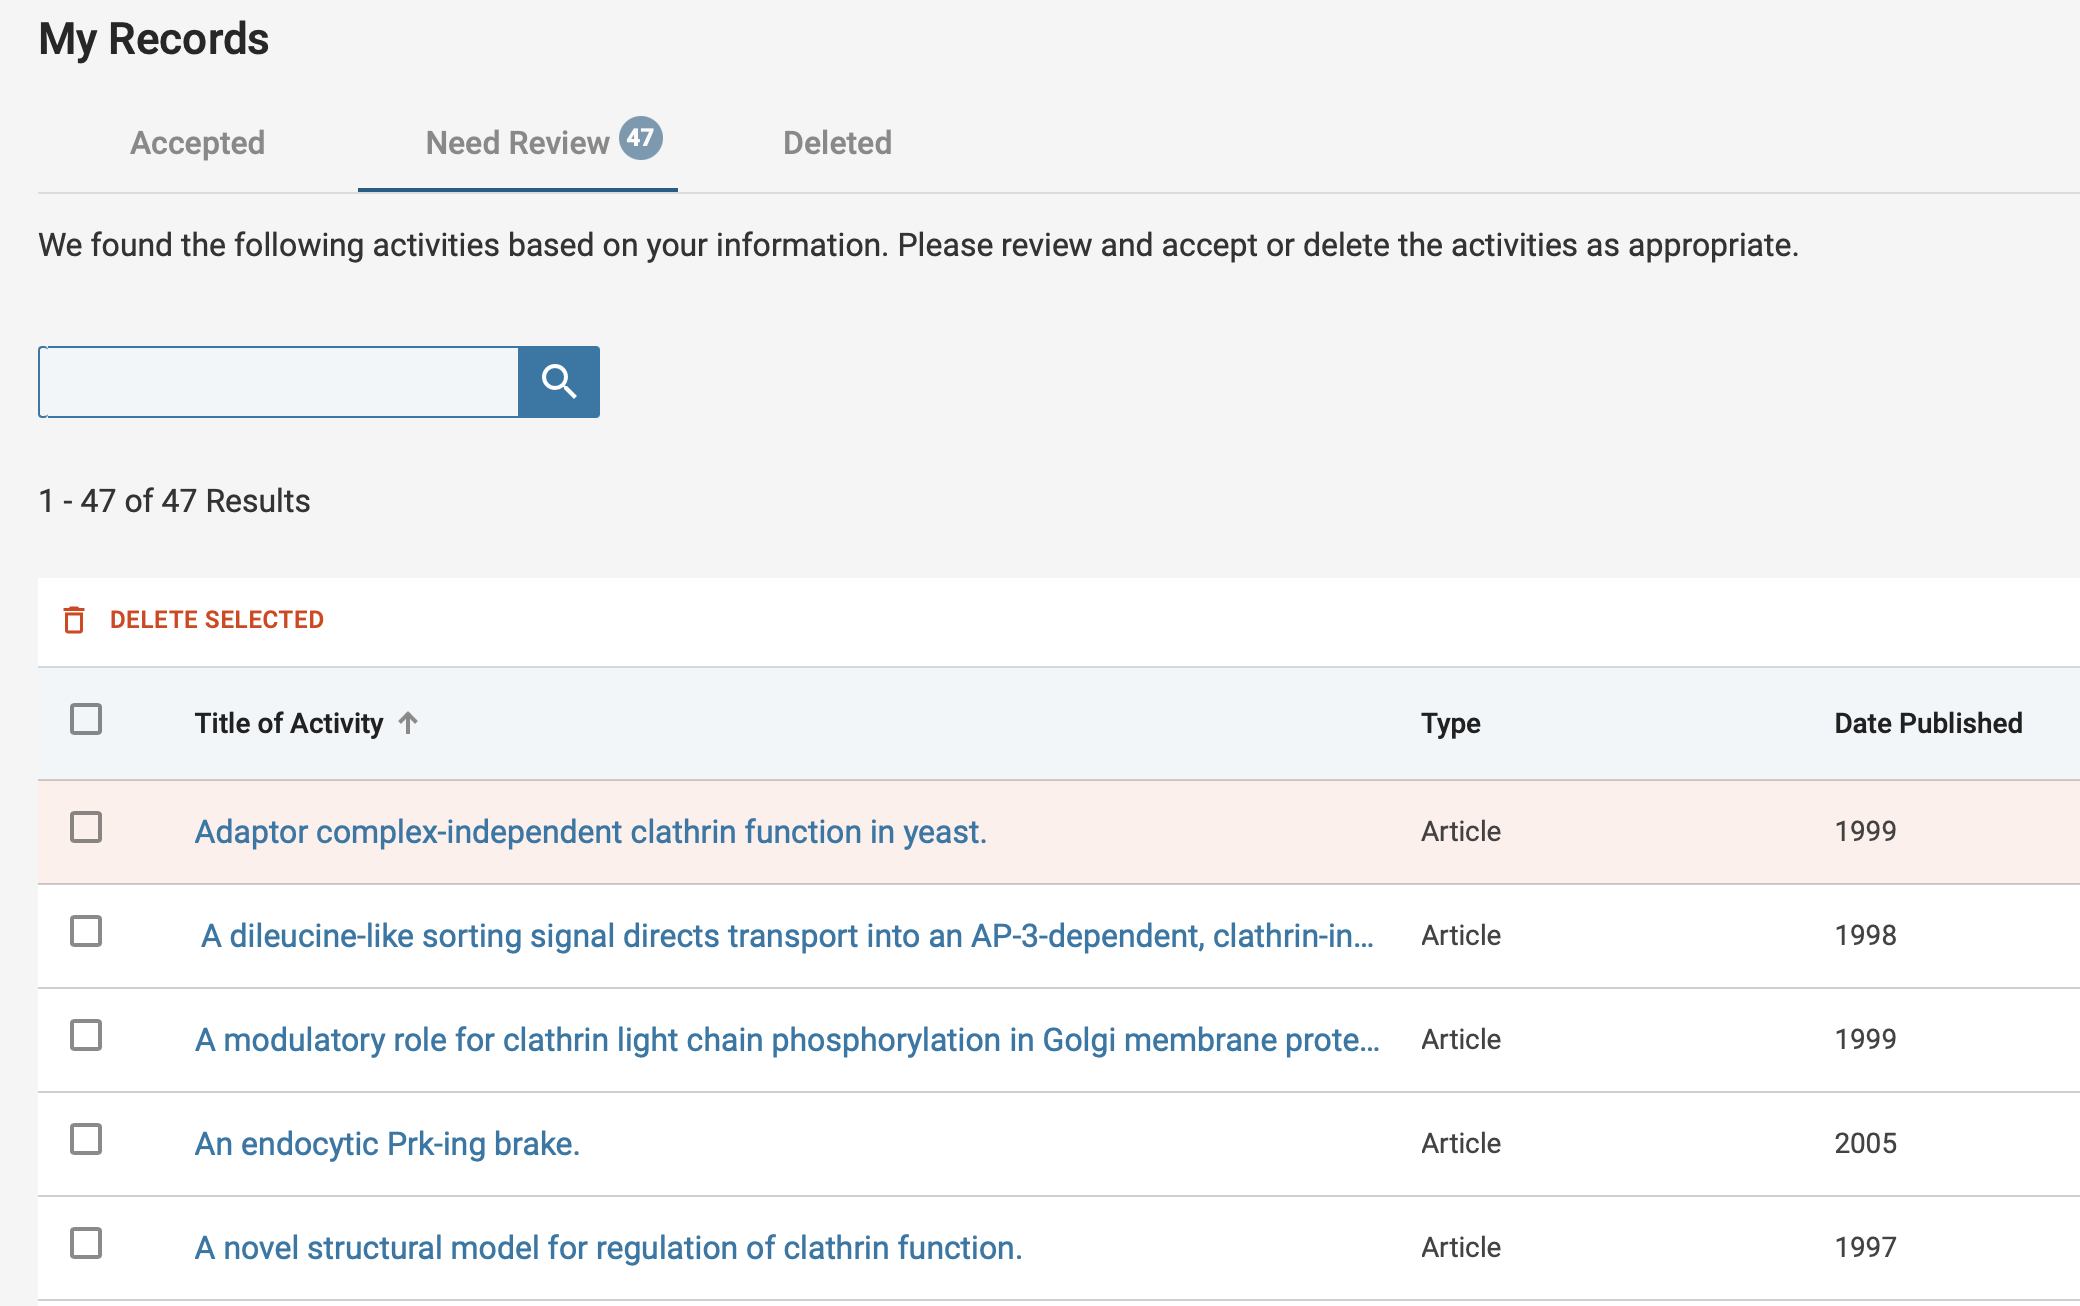Open the Deleted tab
This screenshot has width=2080, height=1306.
pos(837,143)
